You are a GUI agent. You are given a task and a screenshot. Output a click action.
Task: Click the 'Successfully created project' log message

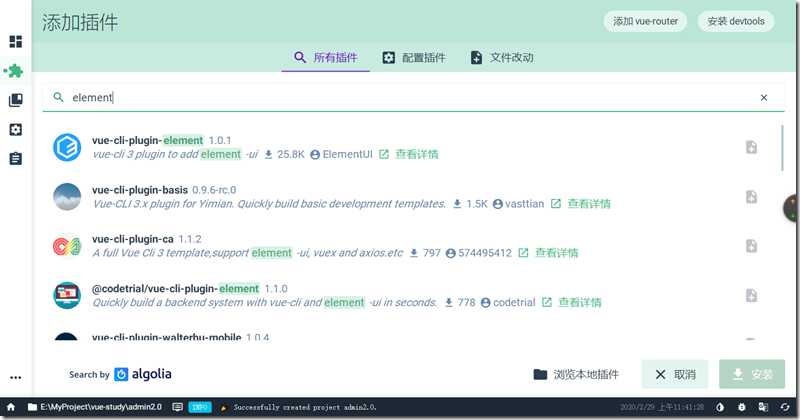point(305,407)
